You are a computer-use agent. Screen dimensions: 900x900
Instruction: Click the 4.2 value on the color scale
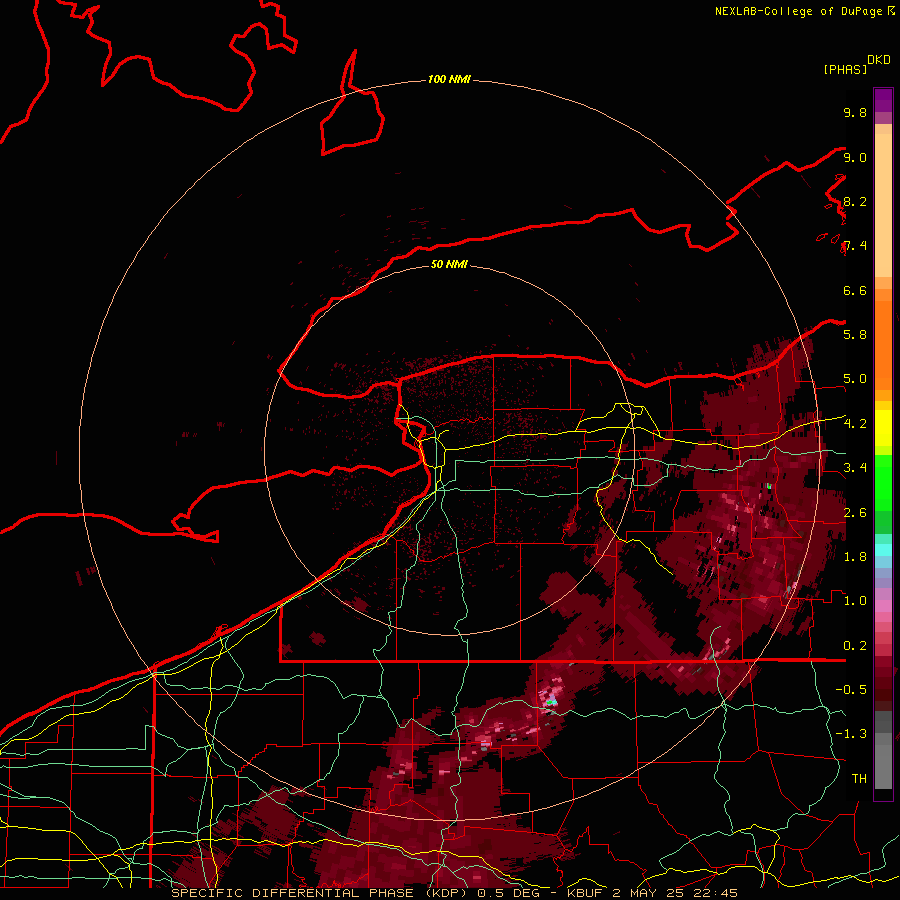point(855,423)
